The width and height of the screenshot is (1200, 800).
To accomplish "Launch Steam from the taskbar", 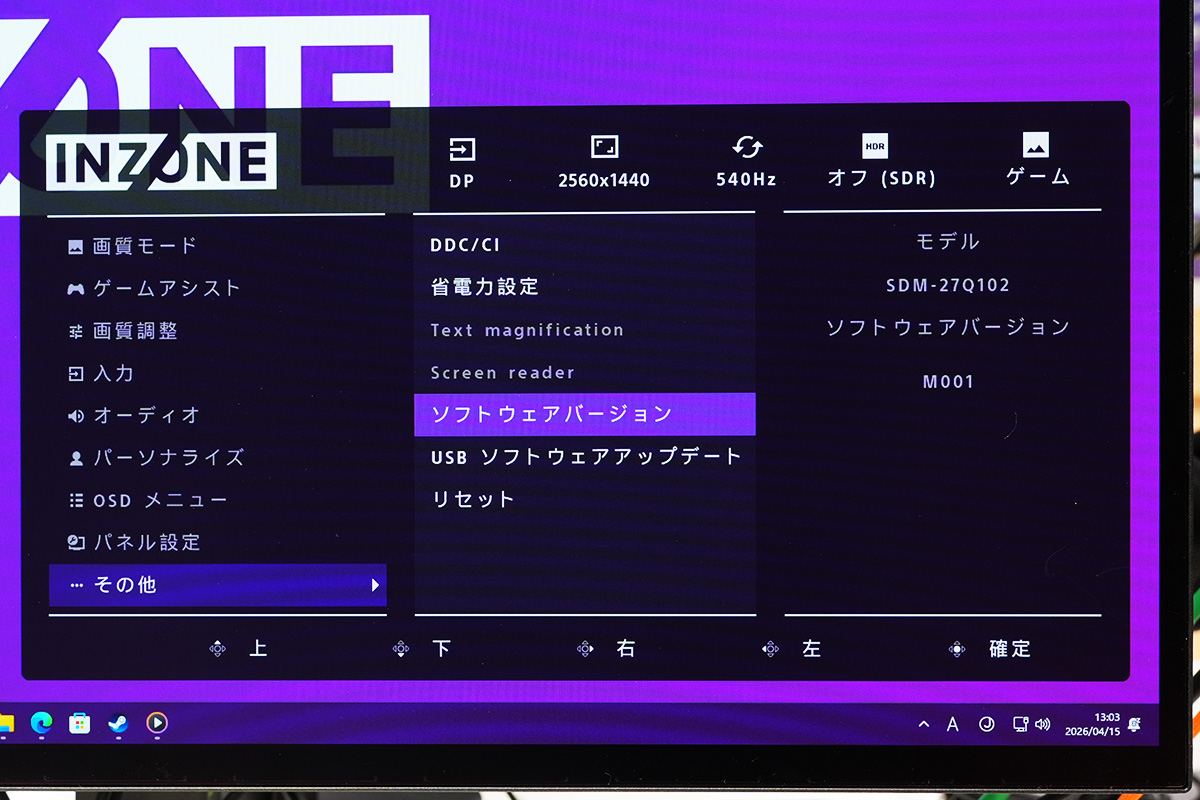I will click(118, 723).
